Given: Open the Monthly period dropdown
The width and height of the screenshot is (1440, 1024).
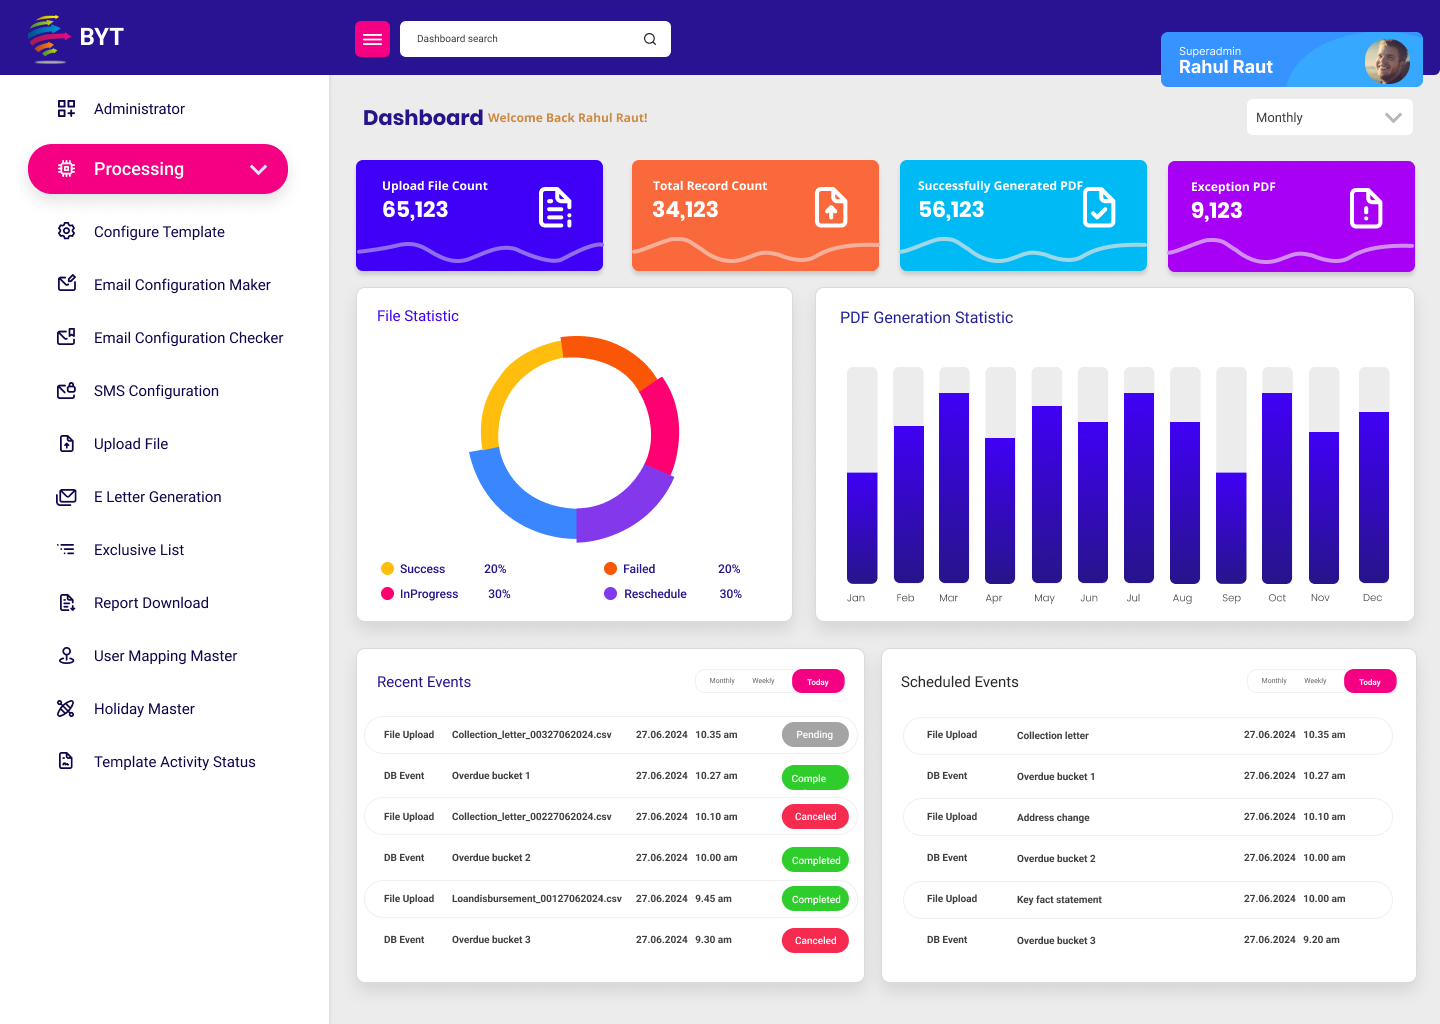Looking at the screenshot, I should (1329, 117).
